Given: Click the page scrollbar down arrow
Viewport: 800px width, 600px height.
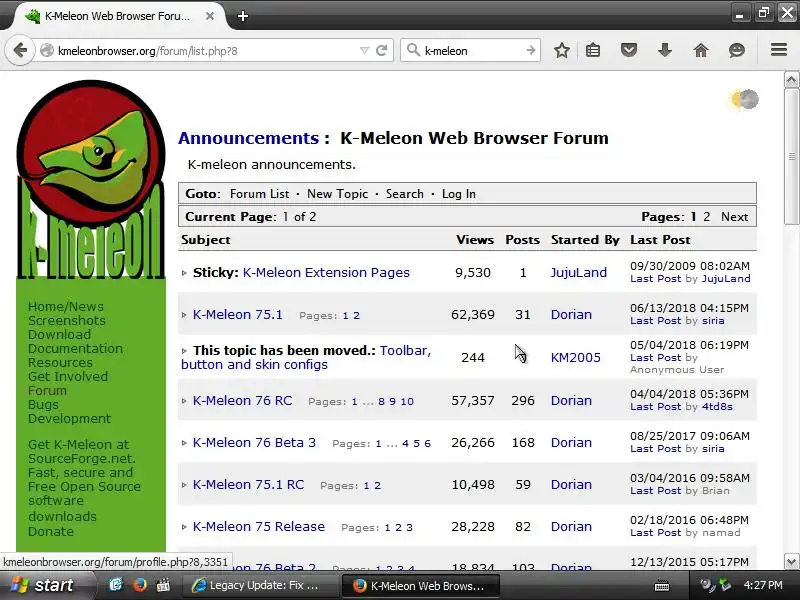Looking at the screenshot, I should pos(791,561).
